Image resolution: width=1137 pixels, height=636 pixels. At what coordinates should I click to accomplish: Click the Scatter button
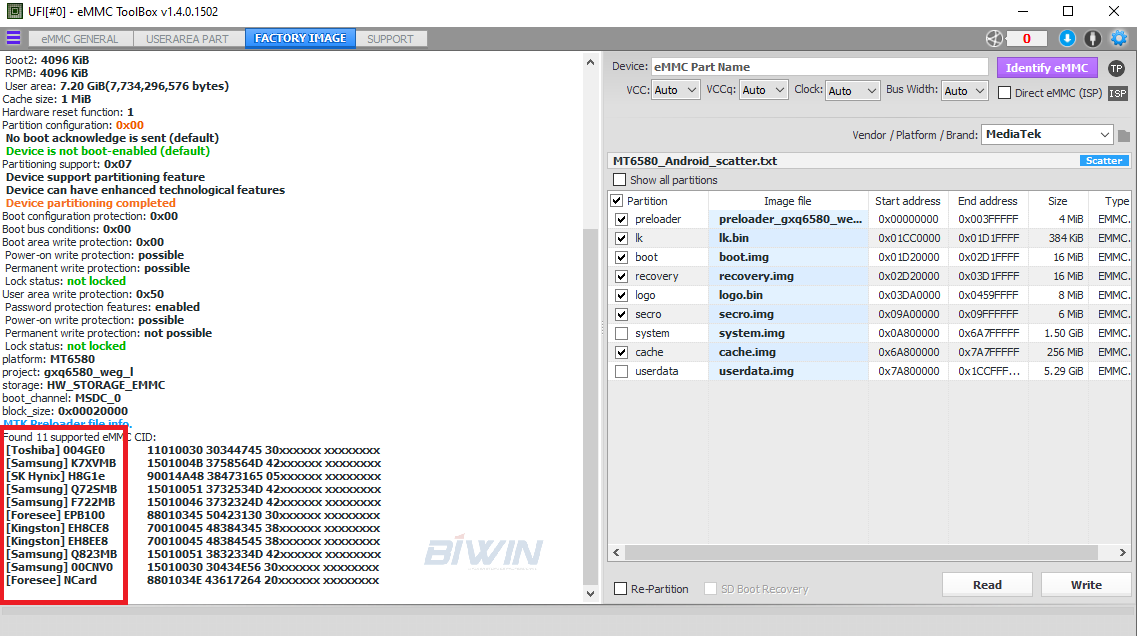1104,160
